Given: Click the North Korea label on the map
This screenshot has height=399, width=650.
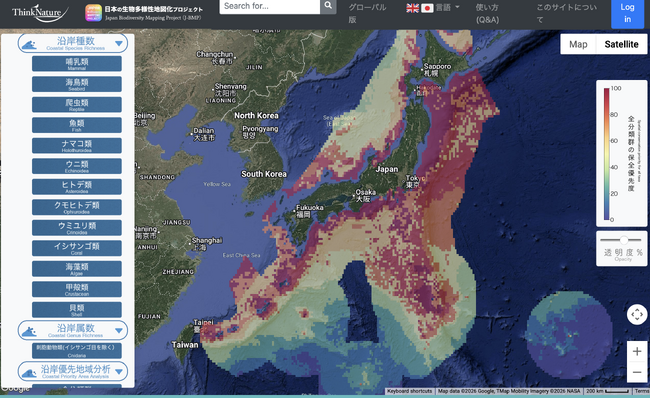Looking at the screenshot, I should point(256,116).
